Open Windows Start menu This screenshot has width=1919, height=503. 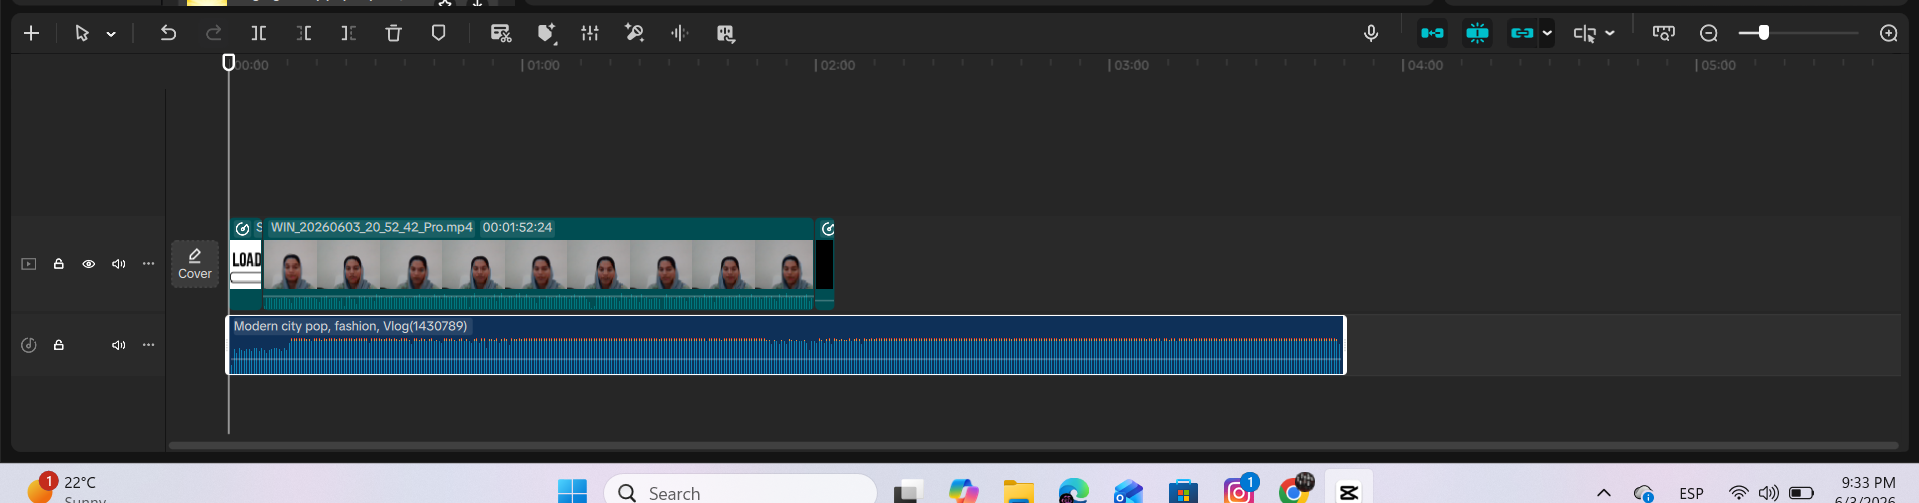572,491
